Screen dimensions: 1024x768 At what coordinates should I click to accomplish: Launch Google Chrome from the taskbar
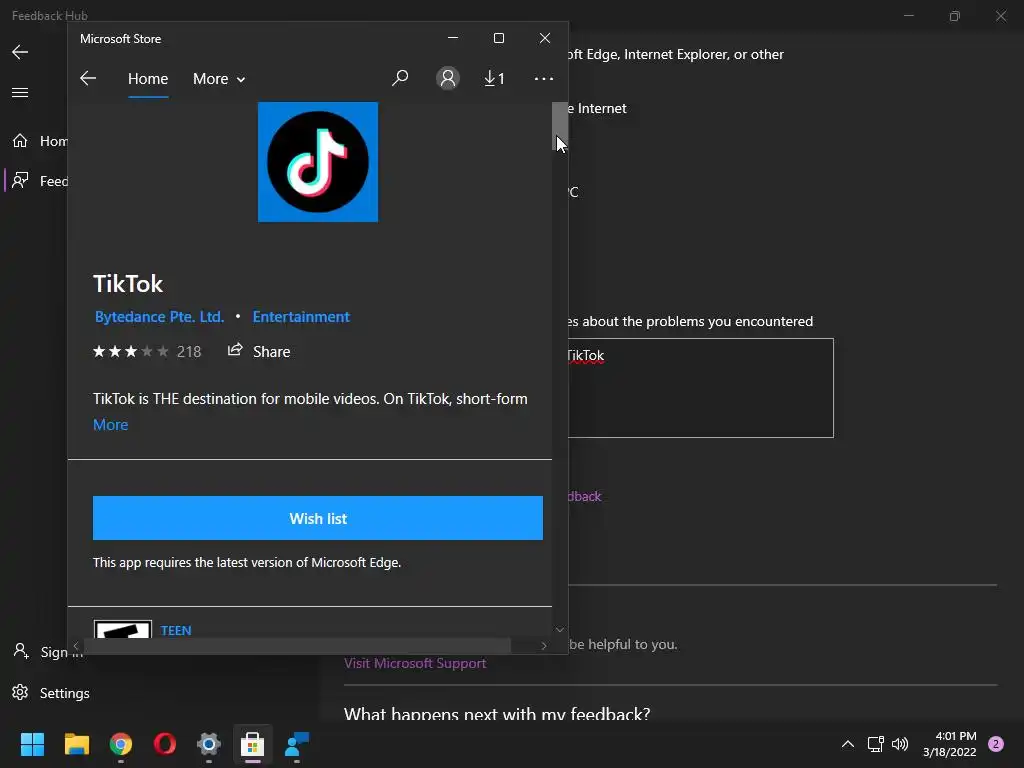click(x=121, y=744)
